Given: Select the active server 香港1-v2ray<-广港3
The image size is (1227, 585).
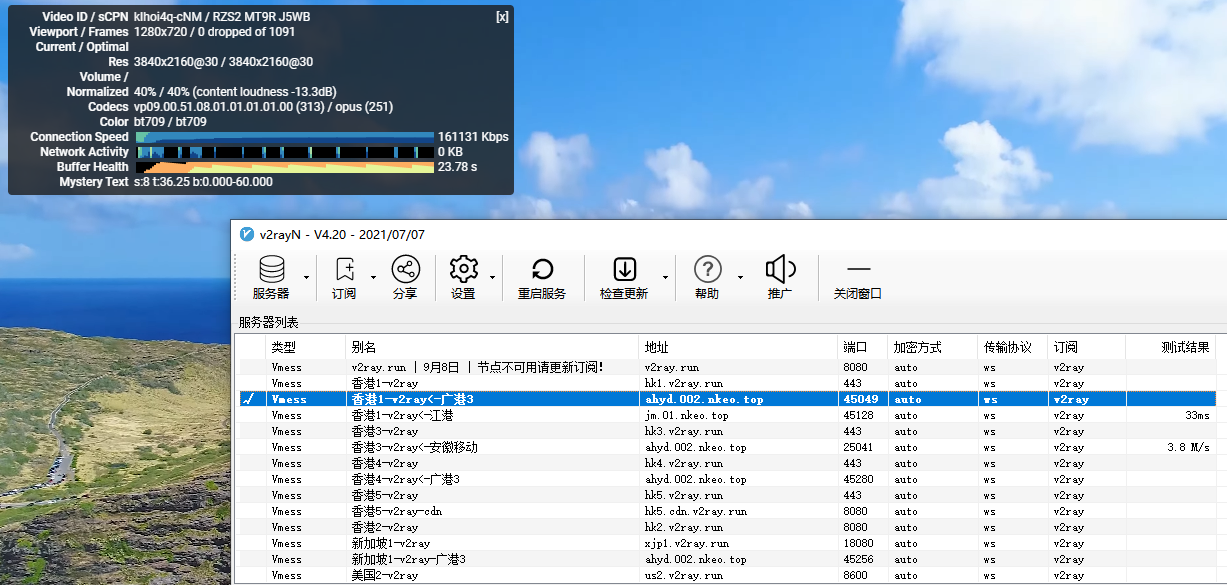Looking at the screenshot, I should point(726,399).
